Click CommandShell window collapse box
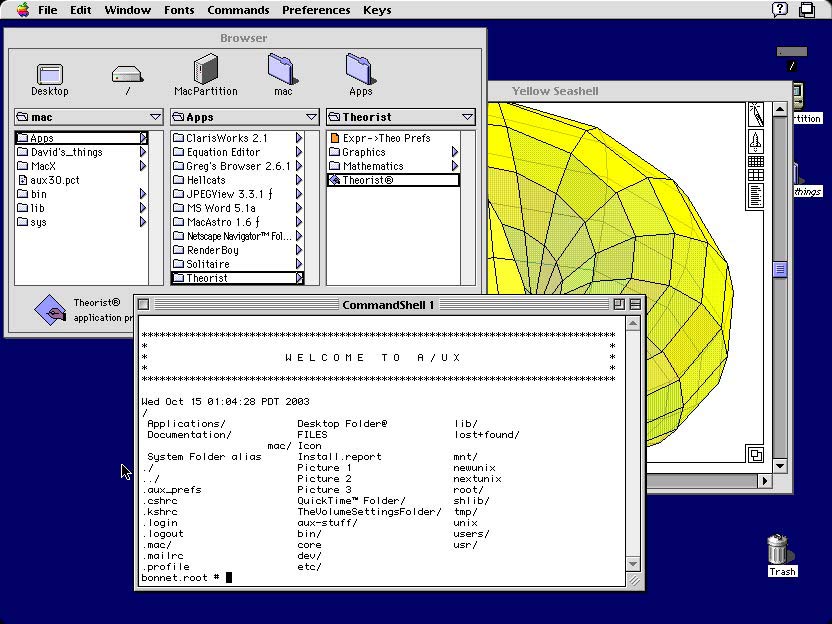This screenshot has width=832, height=624. [635, 304]
